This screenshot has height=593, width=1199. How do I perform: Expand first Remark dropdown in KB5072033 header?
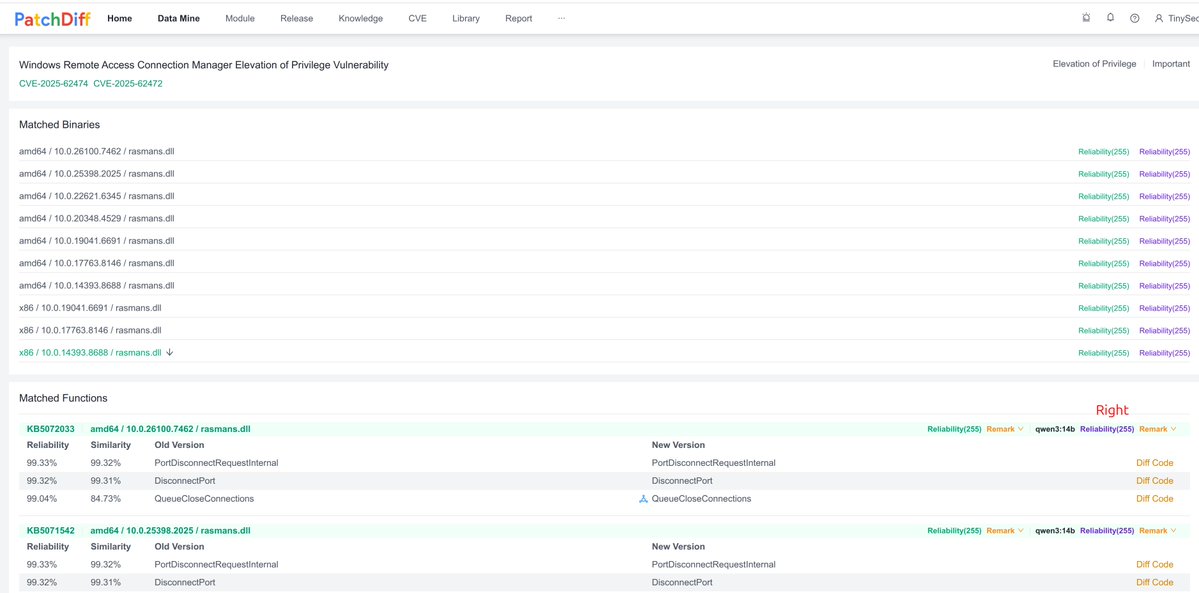tap(1005, 429)
